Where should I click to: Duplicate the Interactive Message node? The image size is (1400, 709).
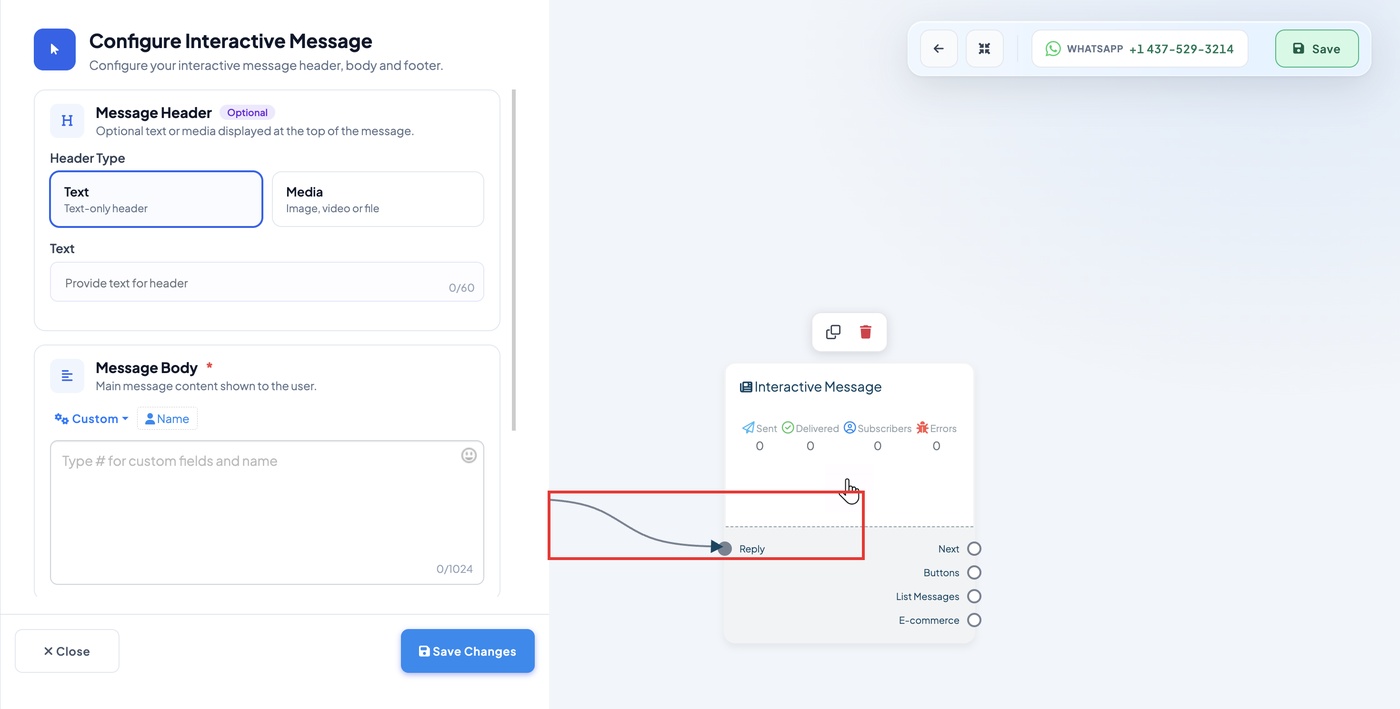[x=833, y=332]
